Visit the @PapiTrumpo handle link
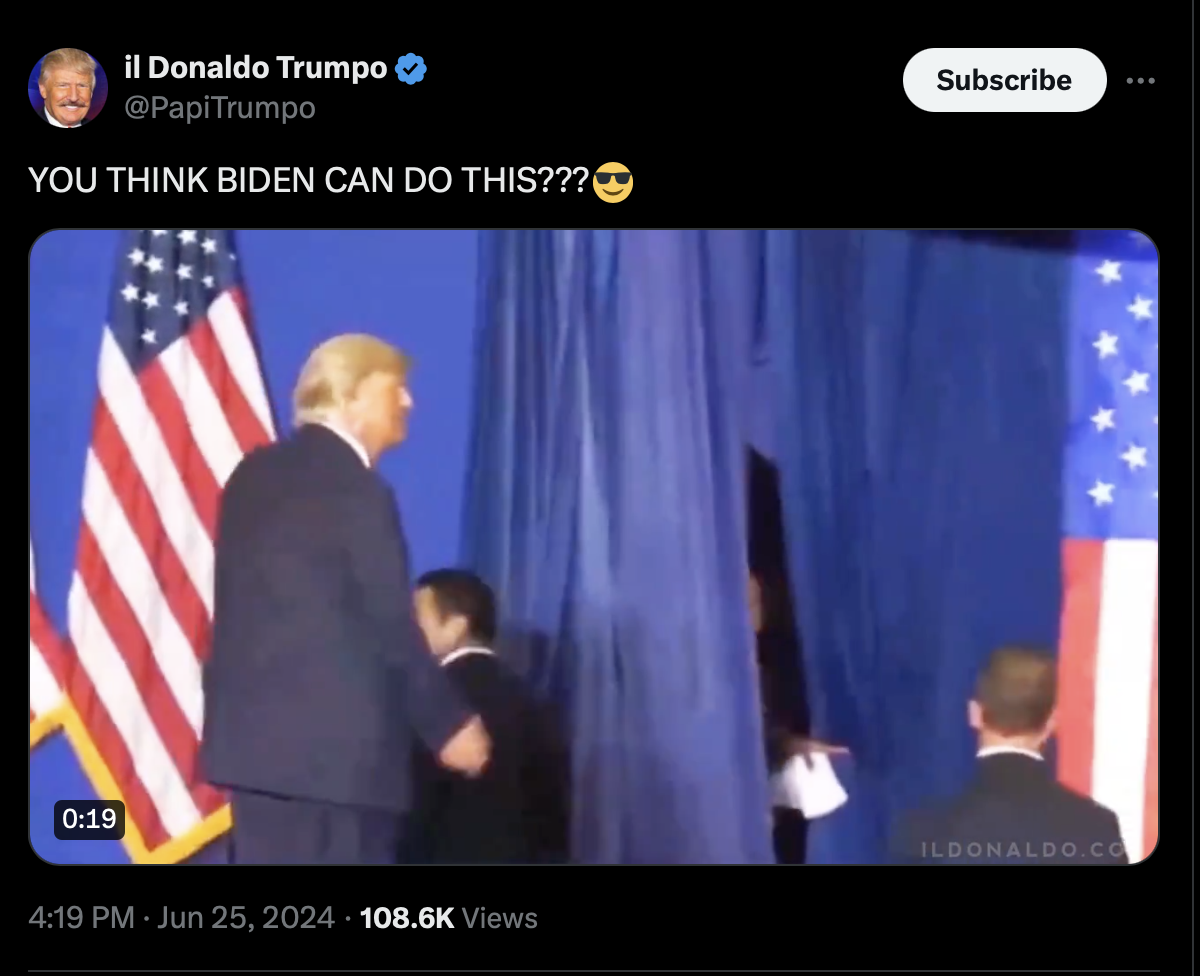Viewport: 1200px width, 976px height. (x=219, y=107)
